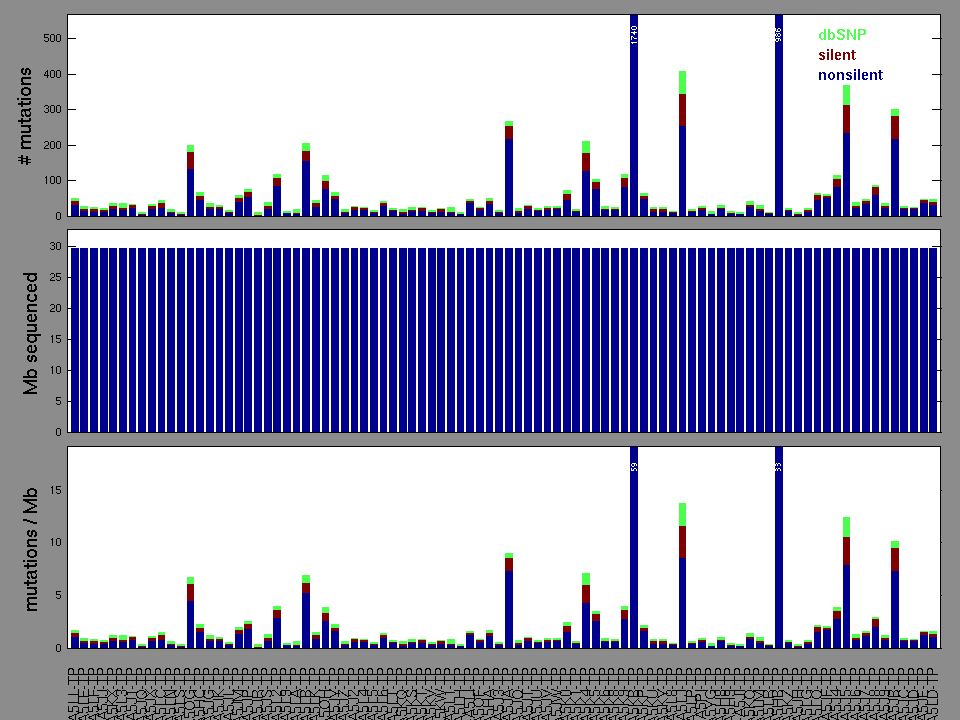Click the first bar in Mb sequenced chart
This screenshot has width=960, height=720.
[75, 340]
